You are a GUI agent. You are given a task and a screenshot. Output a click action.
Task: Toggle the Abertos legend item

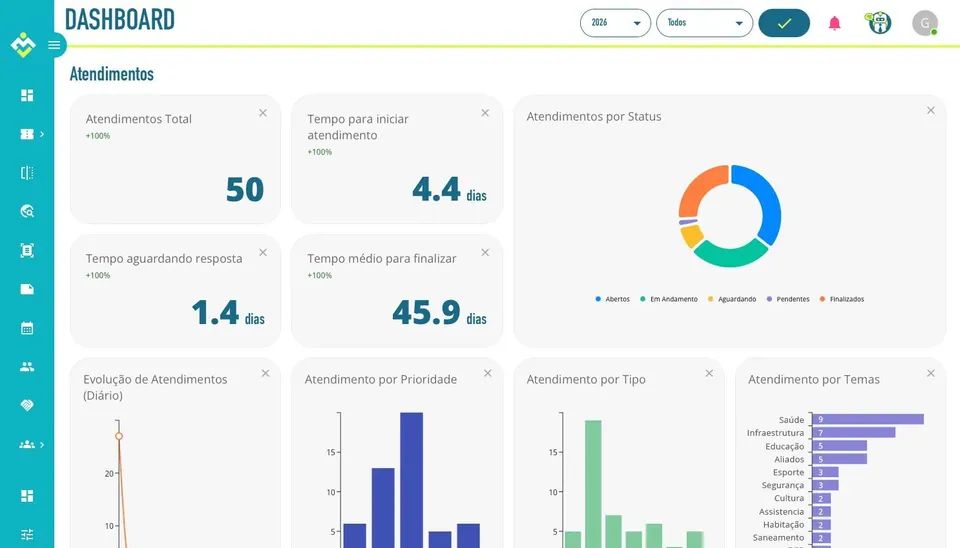612,299
